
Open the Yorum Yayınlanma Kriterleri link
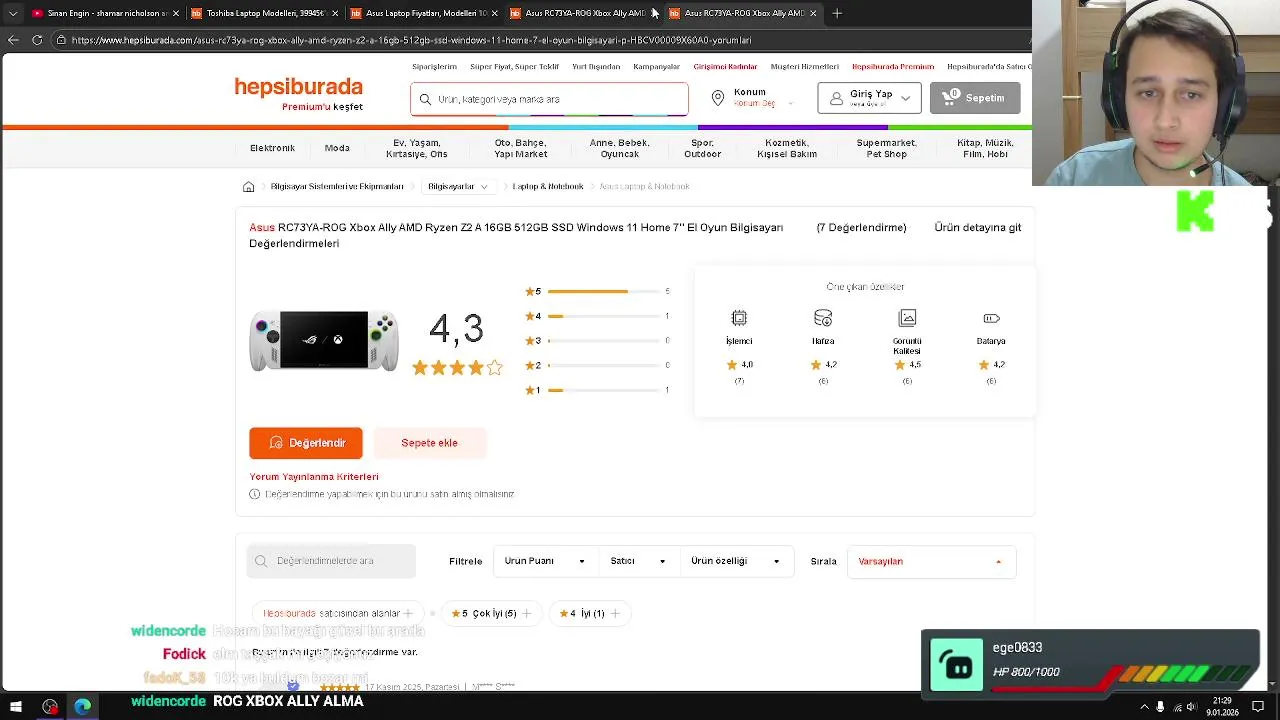[x=314, y=477]
